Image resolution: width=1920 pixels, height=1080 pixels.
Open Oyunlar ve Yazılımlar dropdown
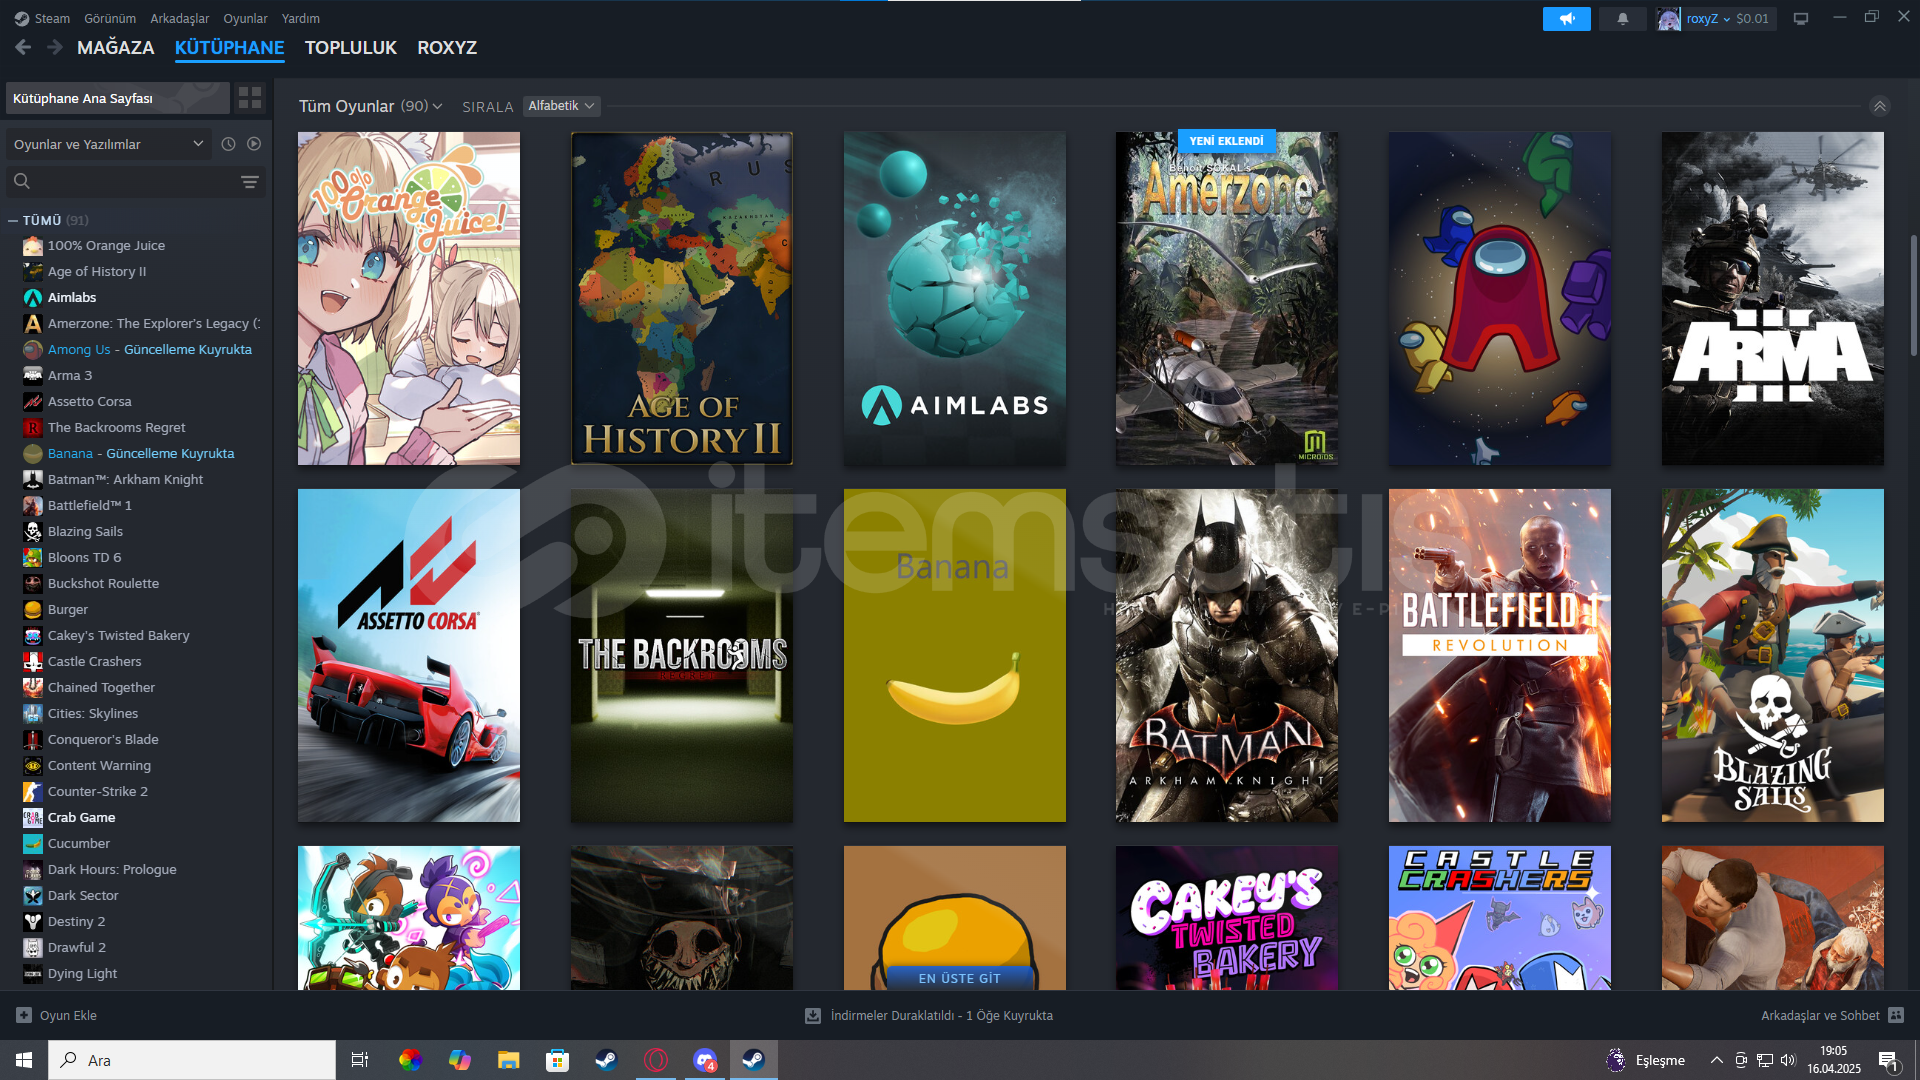(x=108, y=144)
